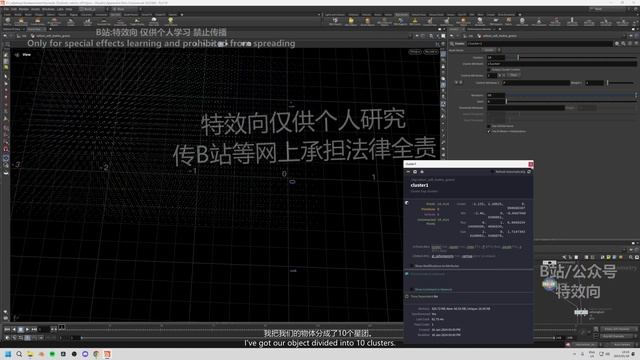Click the Key All Channels button
Image resolution: width=640 pixels, height=360 pixels.
click(617, 336)
